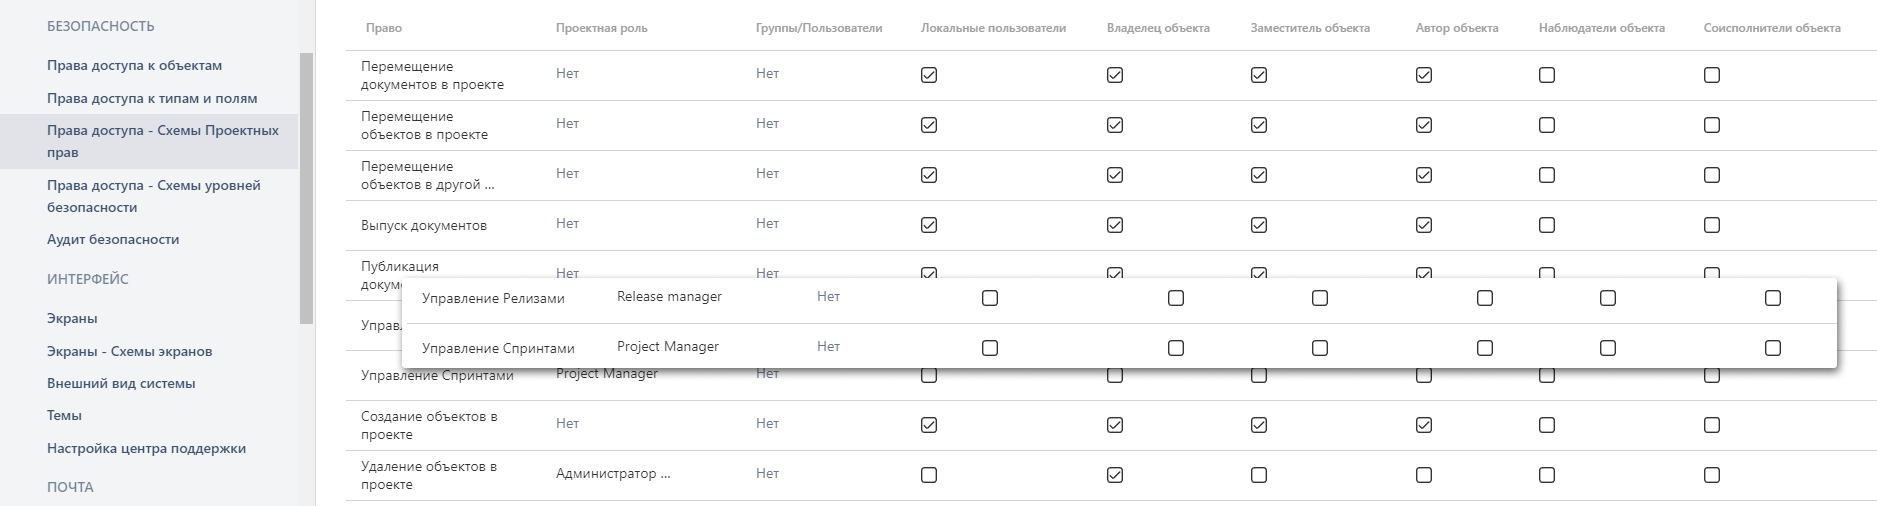Open Права доступа к объектам settings

point(134,65)
